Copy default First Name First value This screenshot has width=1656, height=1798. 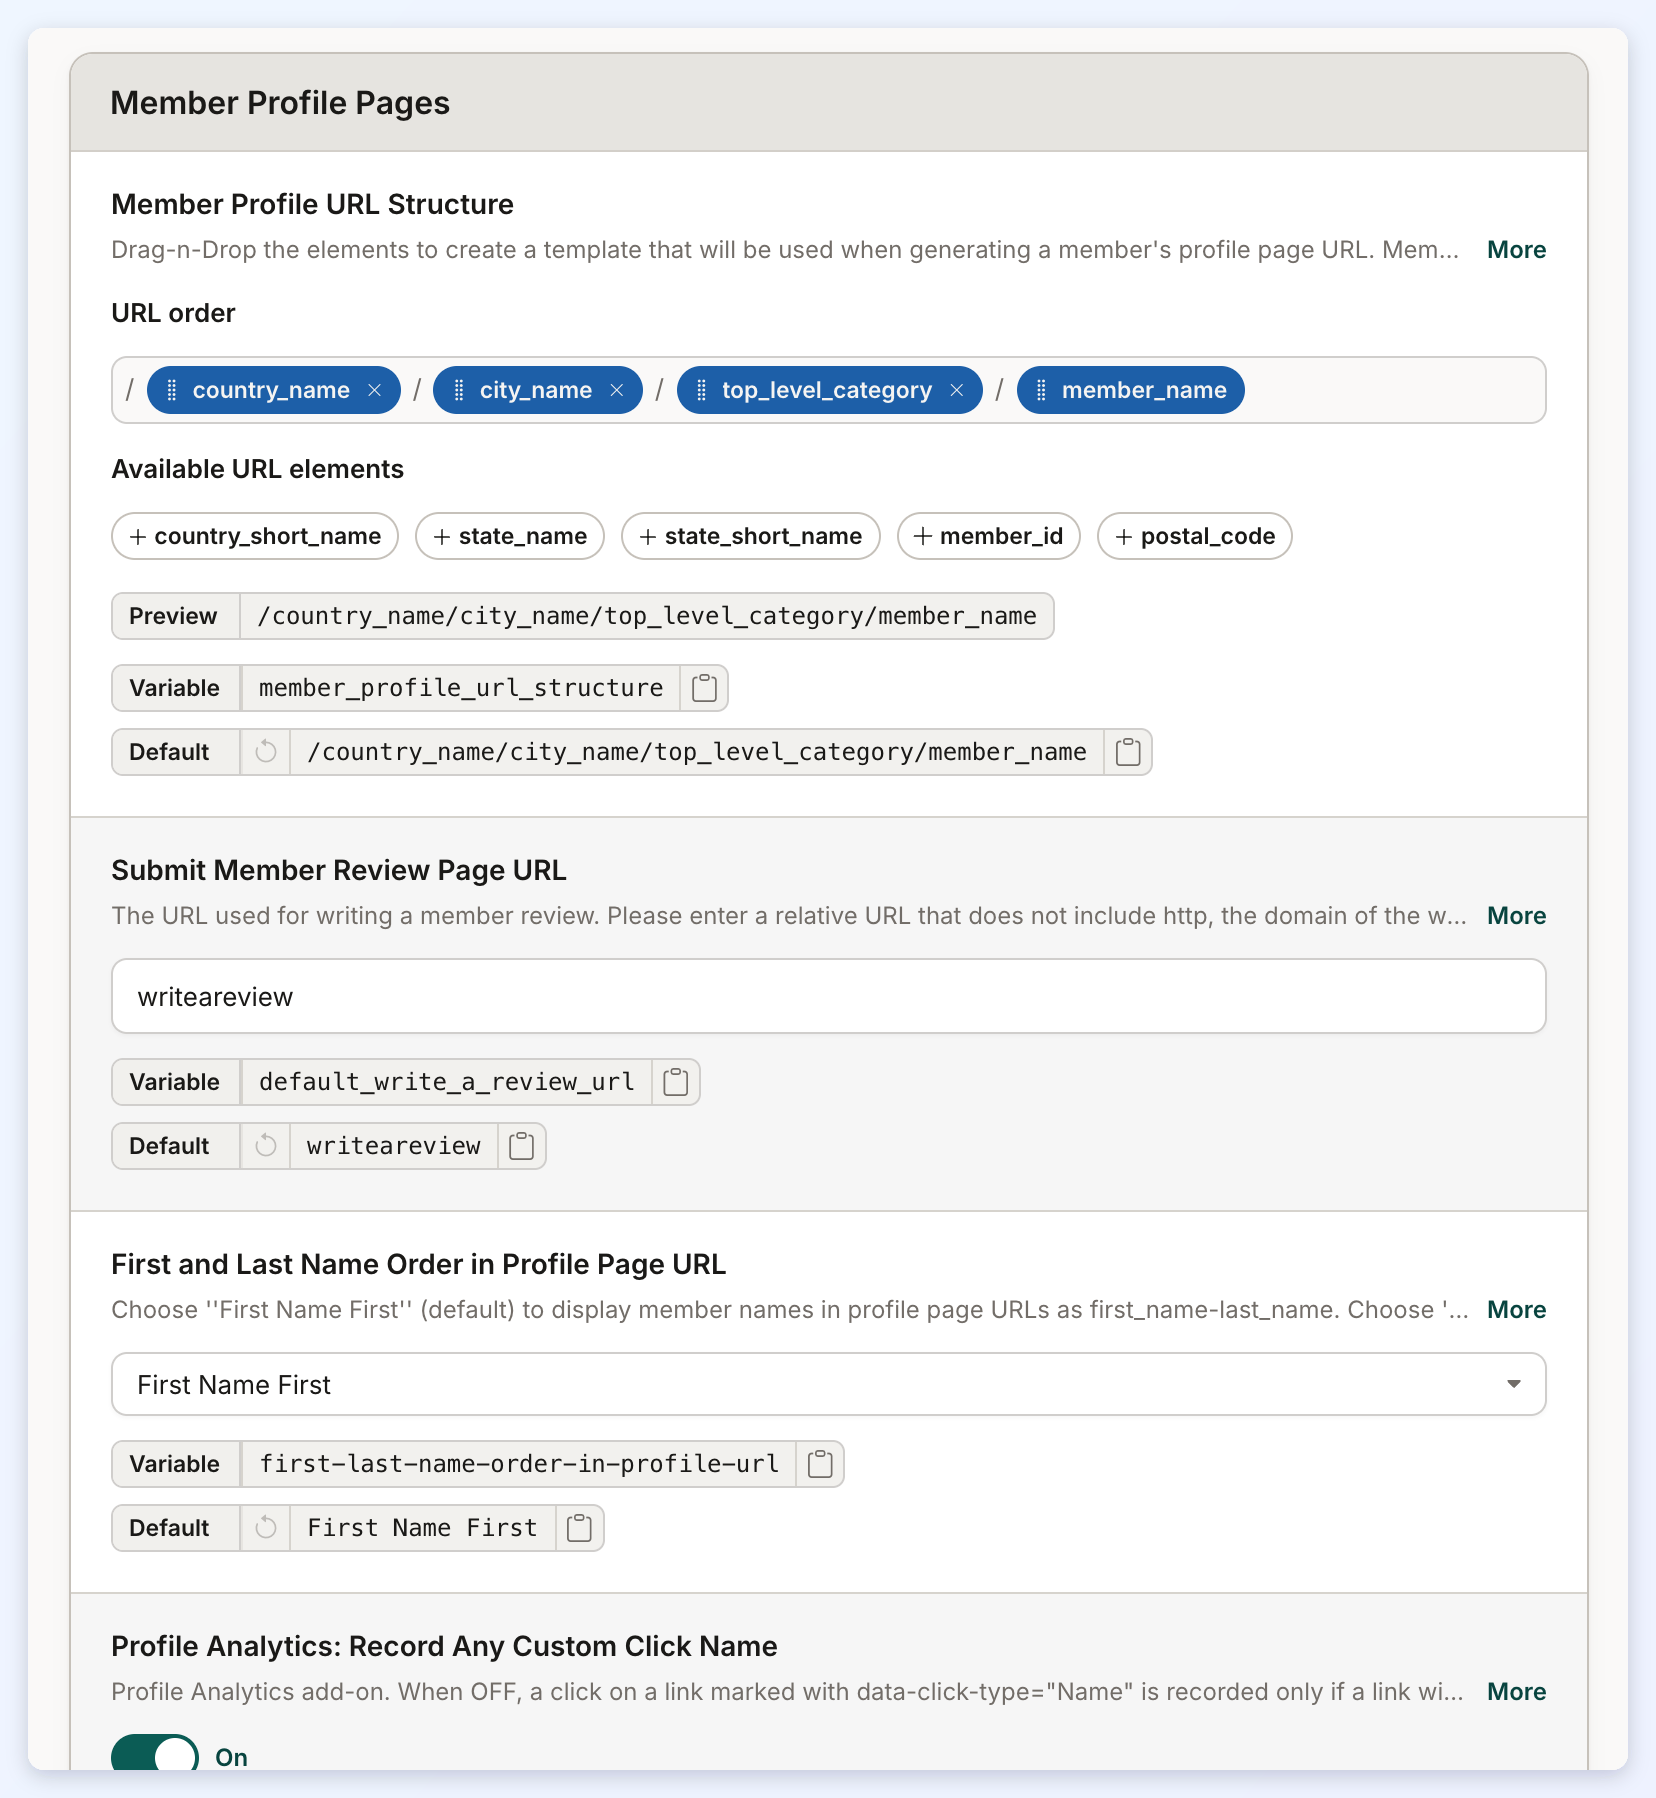580,1528
